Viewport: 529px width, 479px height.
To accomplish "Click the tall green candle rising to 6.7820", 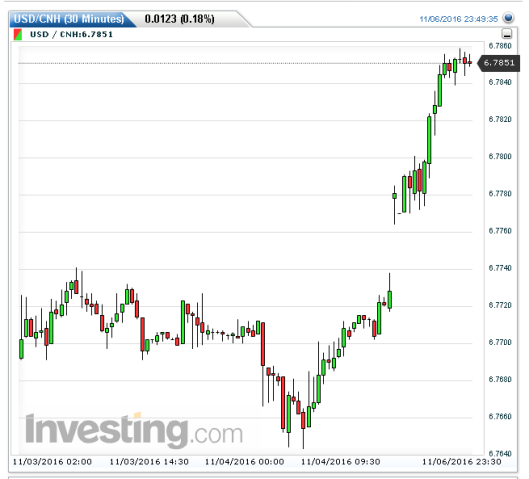I will [x=429, y=140].
